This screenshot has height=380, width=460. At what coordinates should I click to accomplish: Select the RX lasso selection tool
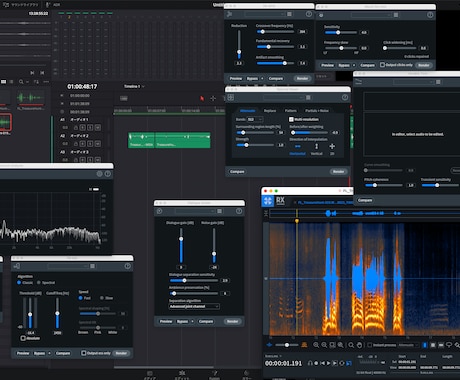pos(449,345)
